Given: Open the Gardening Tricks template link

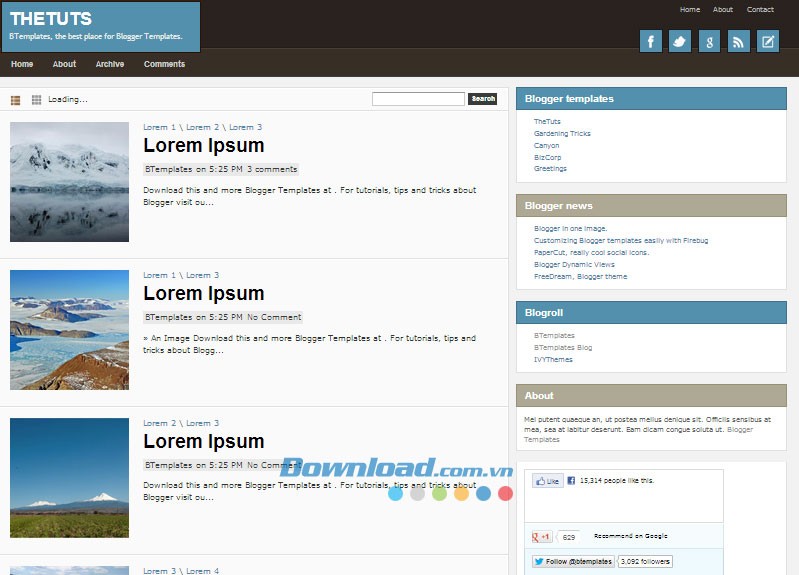Looking at the screenshot, I should [562, 134].
